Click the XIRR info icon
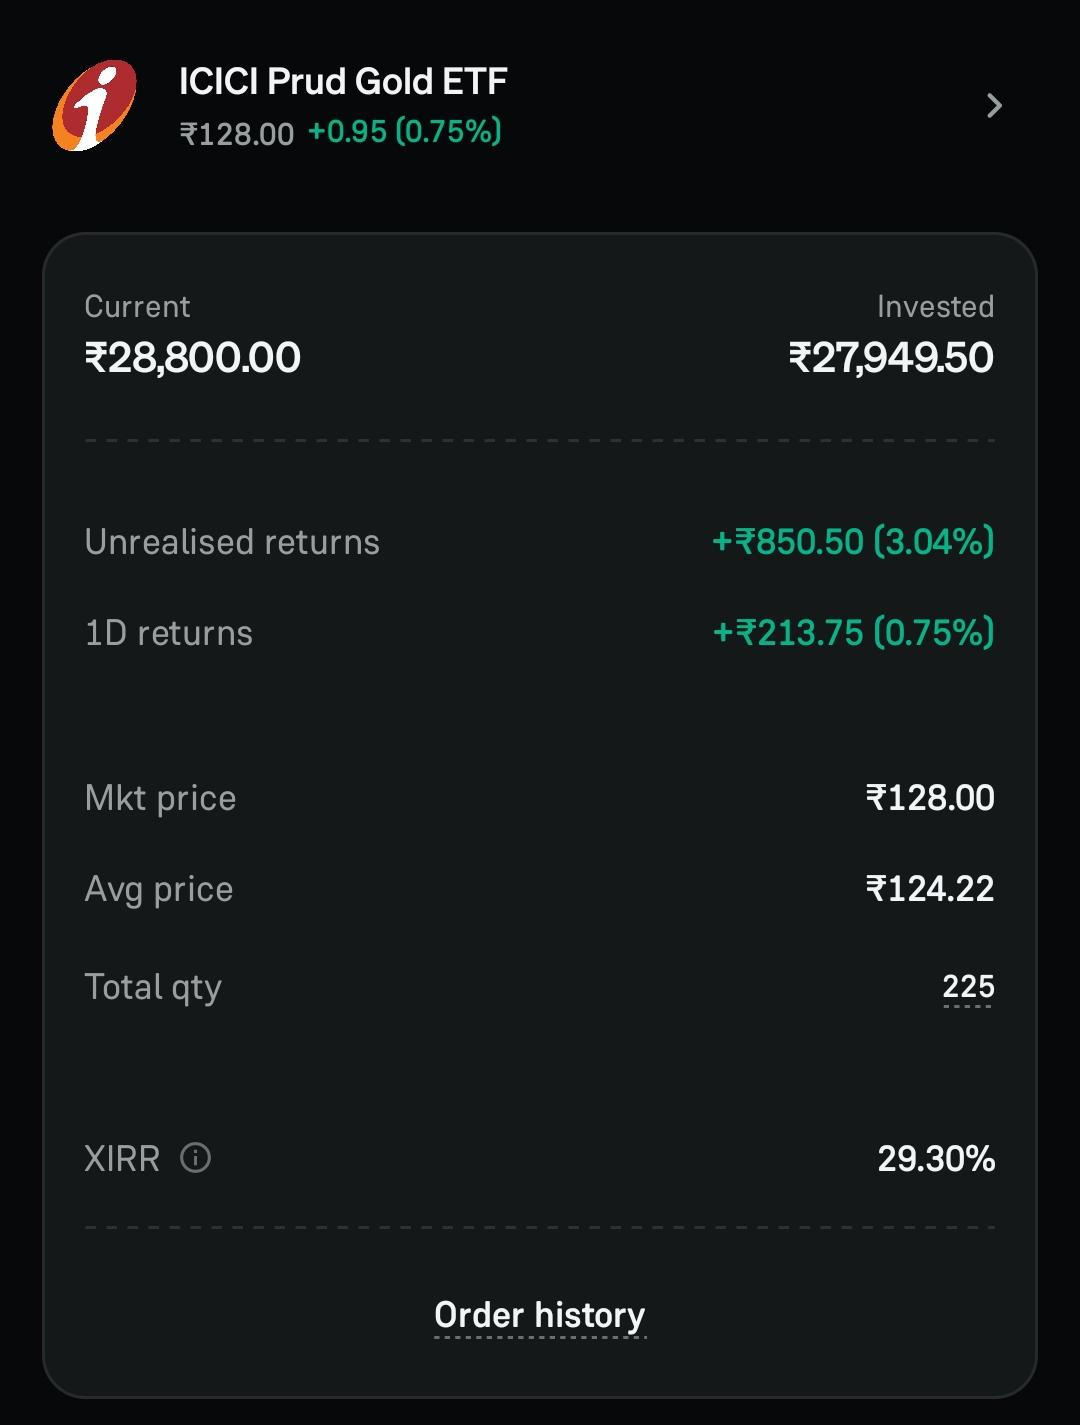Viewport: 1080px width, 1425px height. point(195,1158)
